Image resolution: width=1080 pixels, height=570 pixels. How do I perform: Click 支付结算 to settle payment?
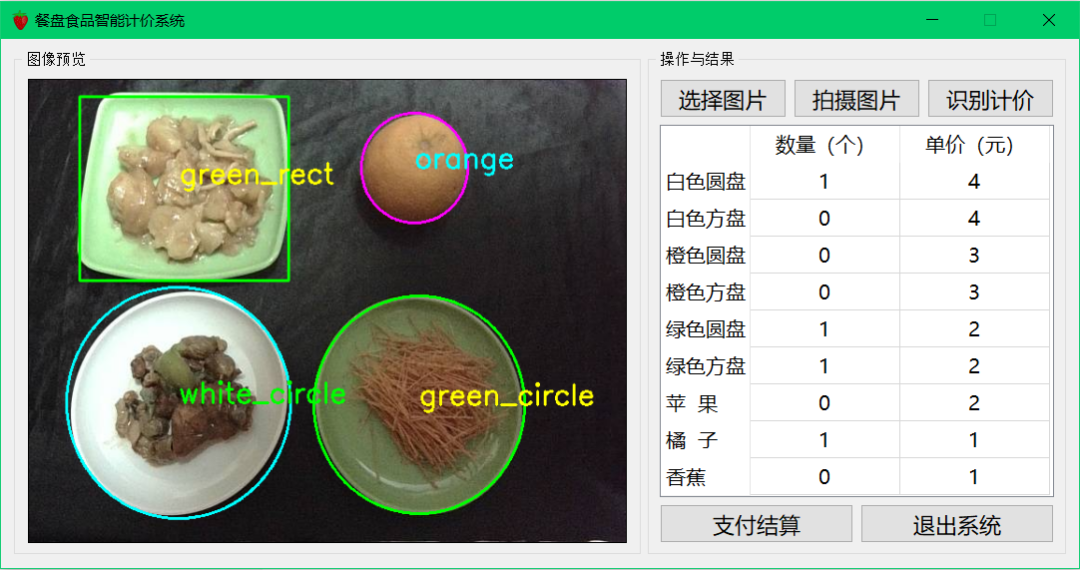click(x=756, y=525)
